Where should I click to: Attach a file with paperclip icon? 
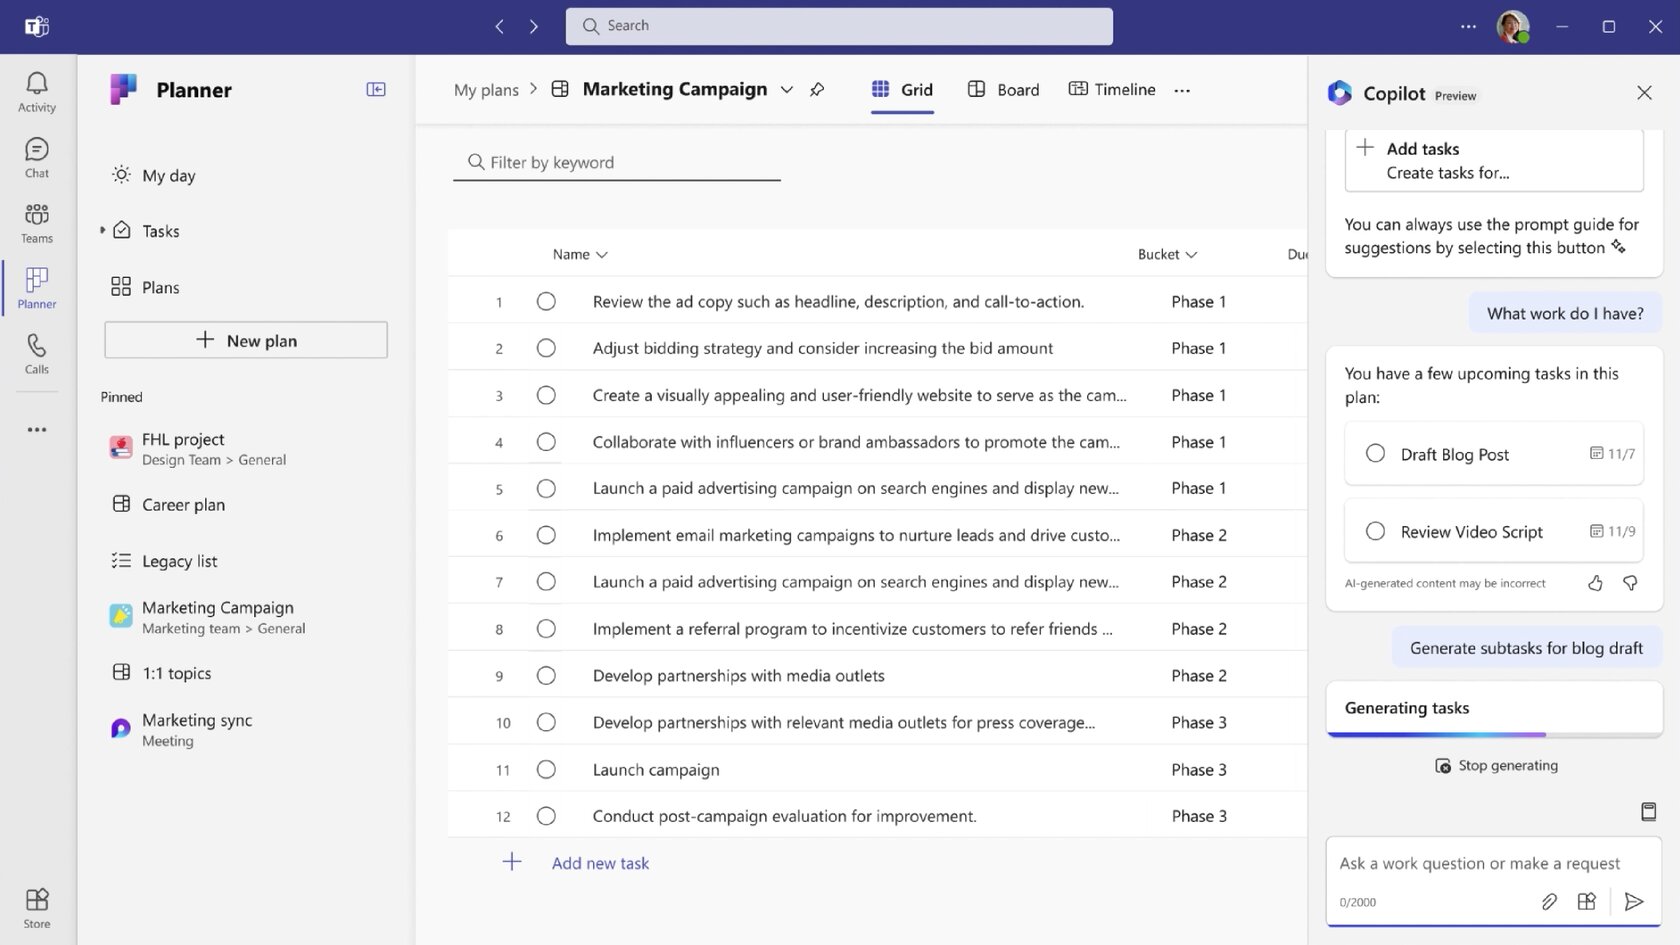1549,902
